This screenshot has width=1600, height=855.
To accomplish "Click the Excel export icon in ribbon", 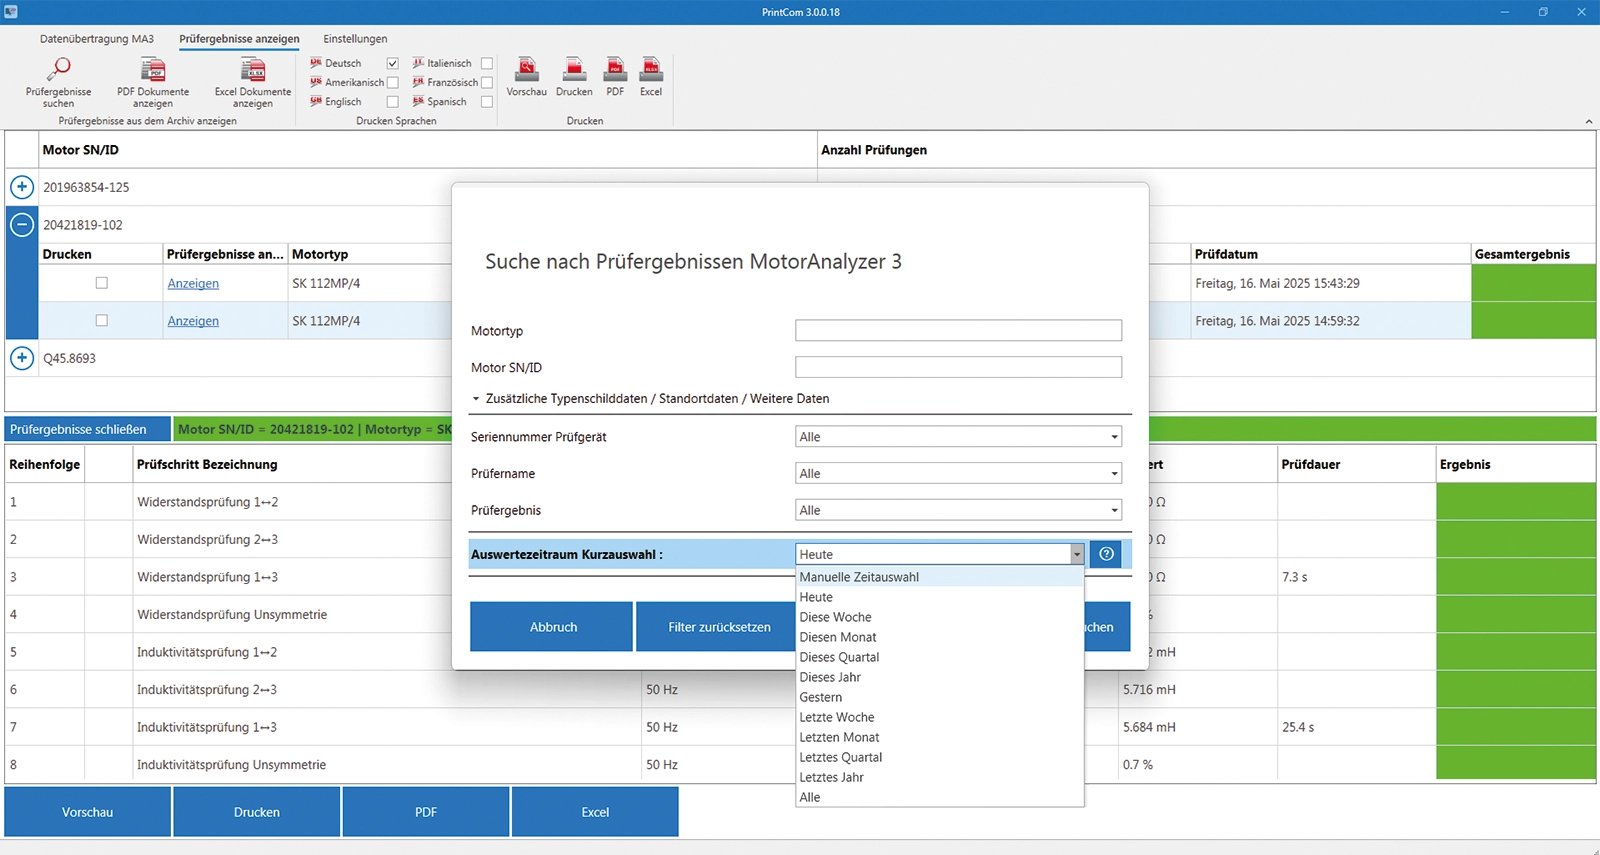I will [651, 70].
